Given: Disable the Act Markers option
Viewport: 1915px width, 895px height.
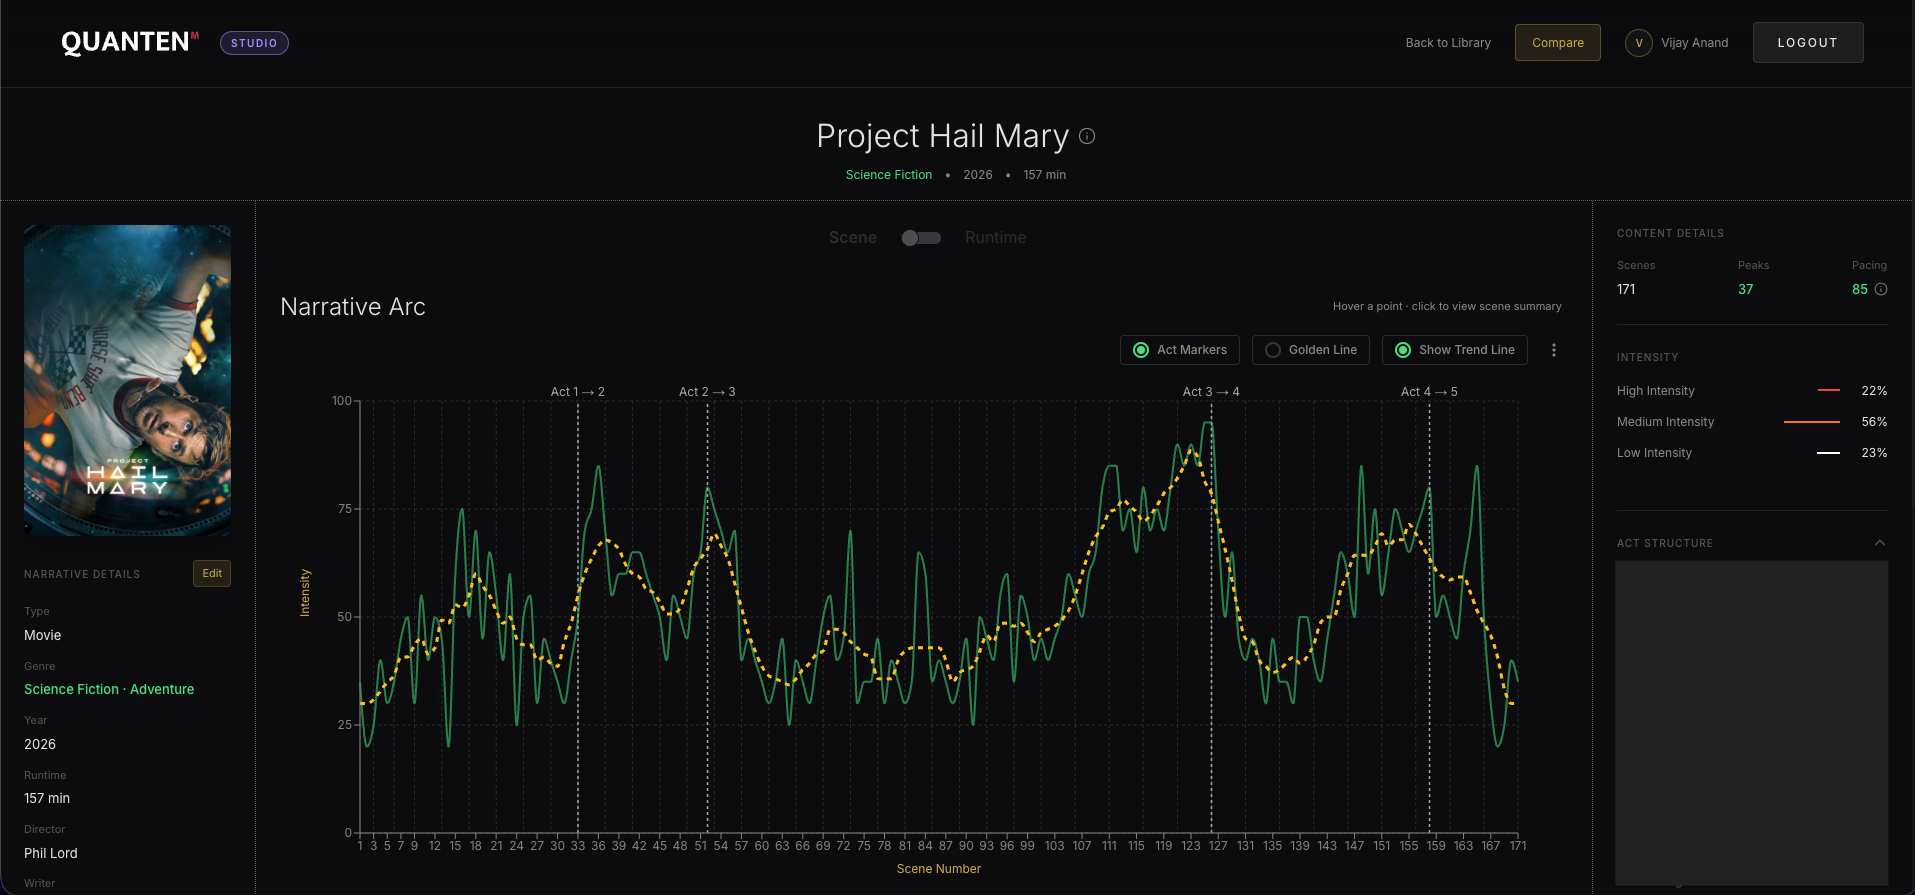Looking at the screenshot, I should [1180, 350].
